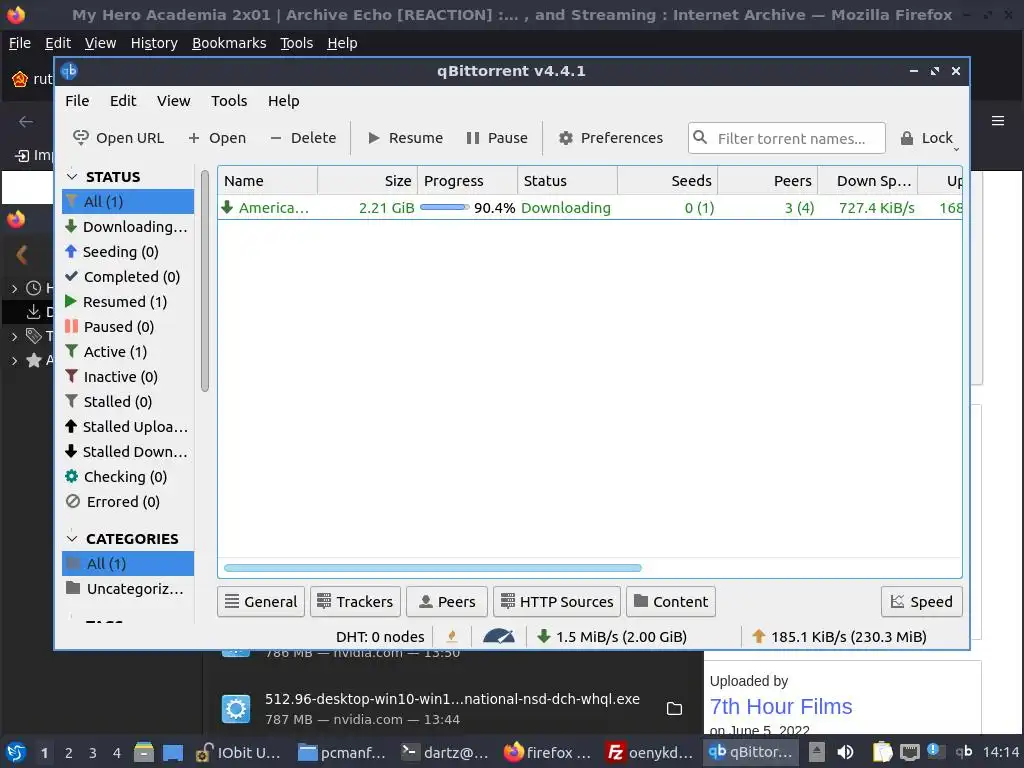
Task: Filter by Inactive (0) status
Action: tap(128, 377)
